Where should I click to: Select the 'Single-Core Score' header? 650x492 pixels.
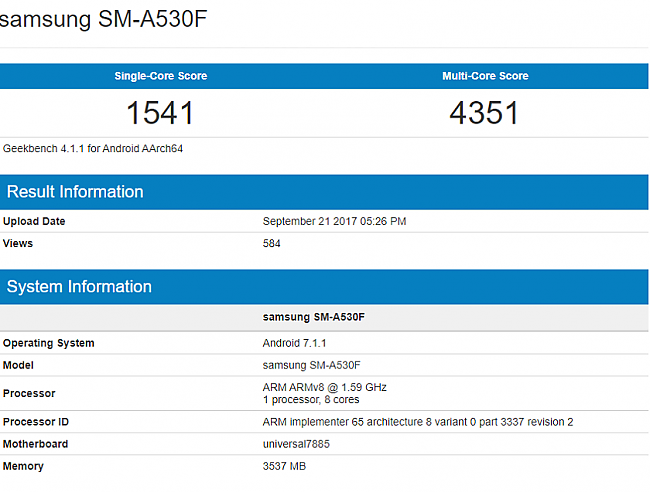tap(161, 76)
